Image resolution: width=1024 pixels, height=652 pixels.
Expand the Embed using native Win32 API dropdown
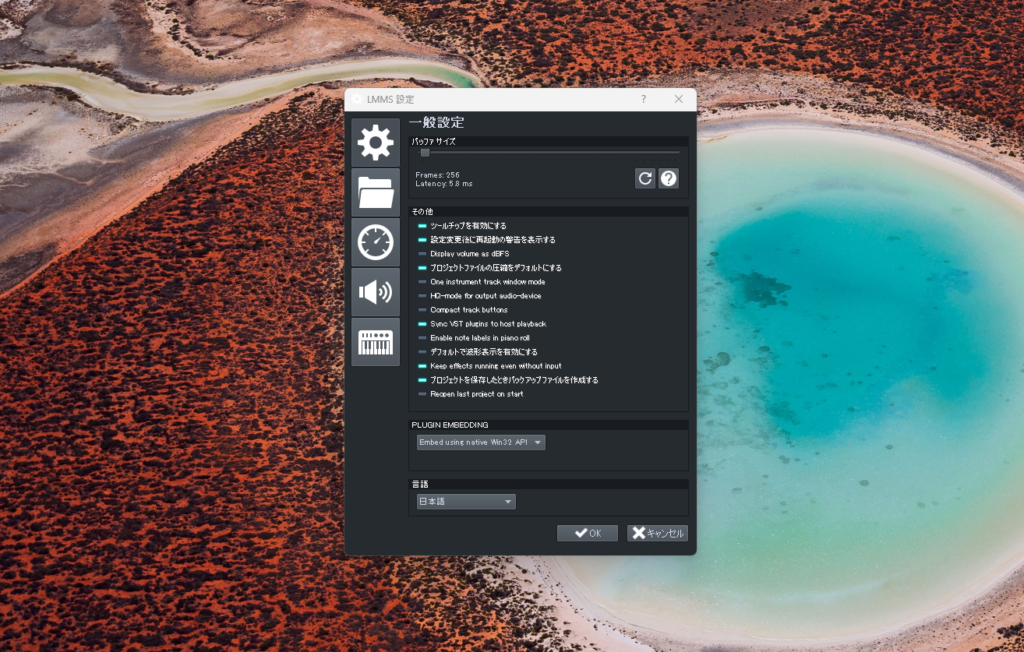click(x=481, y=442)
